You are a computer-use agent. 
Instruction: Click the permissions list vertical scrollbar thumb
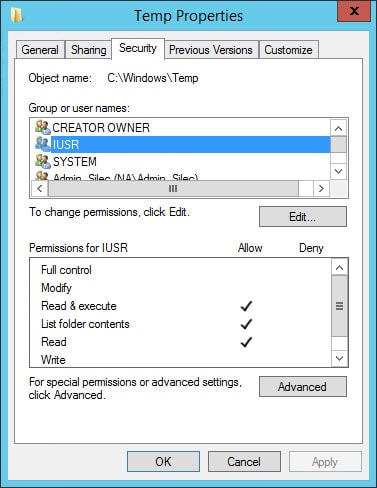click(x=340, y=306)
